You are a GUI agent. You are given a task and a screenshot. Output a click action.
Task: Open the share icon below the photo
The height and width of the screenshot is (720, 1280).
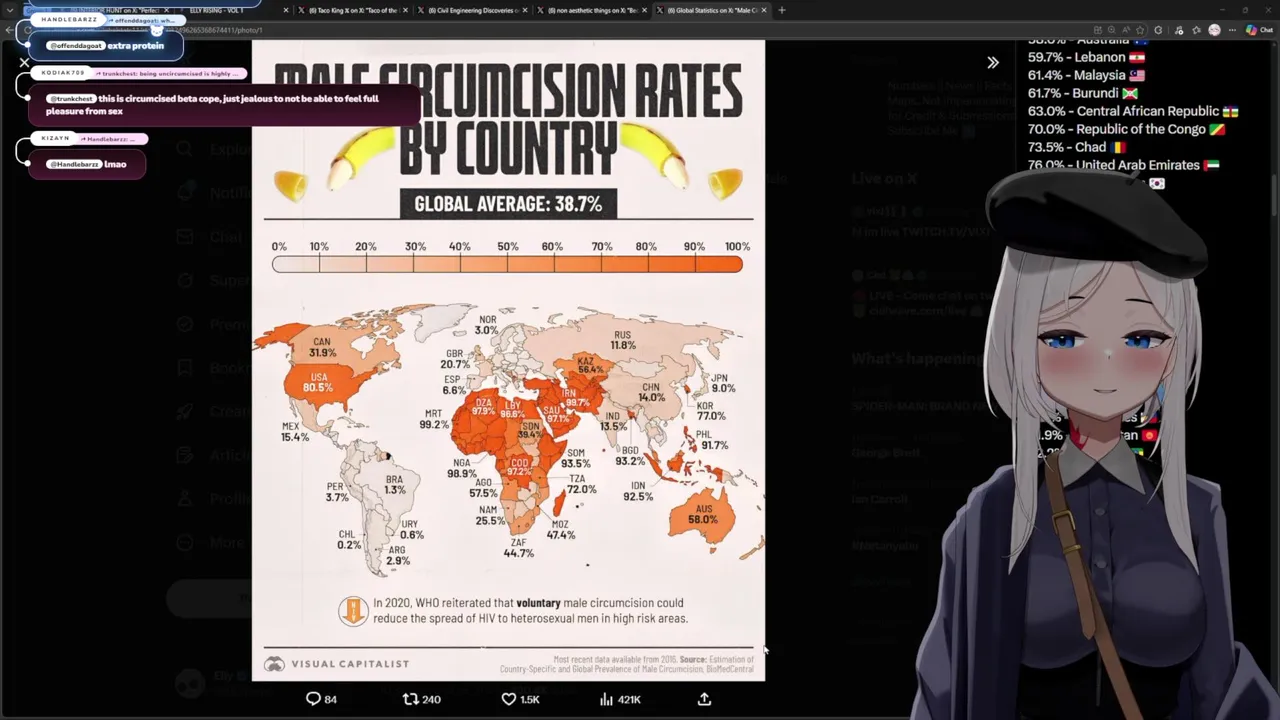(704, 699)
